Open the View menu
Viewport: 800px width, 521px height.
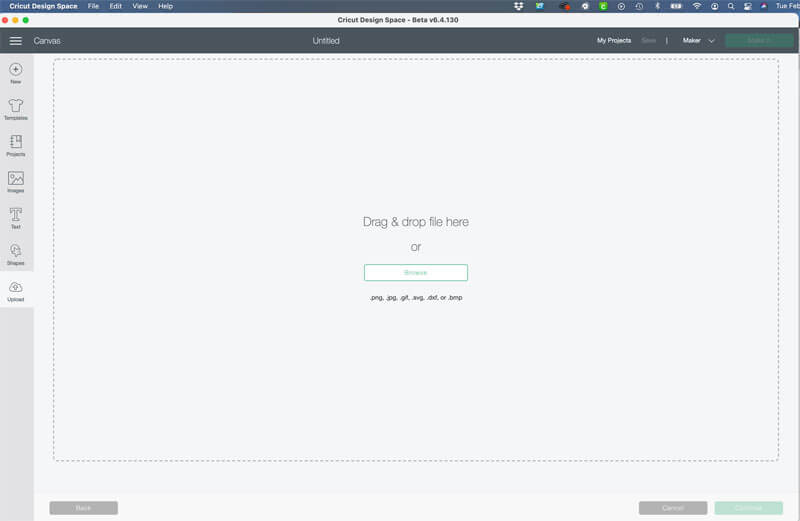pyautogui.click(x=140, y=6)
